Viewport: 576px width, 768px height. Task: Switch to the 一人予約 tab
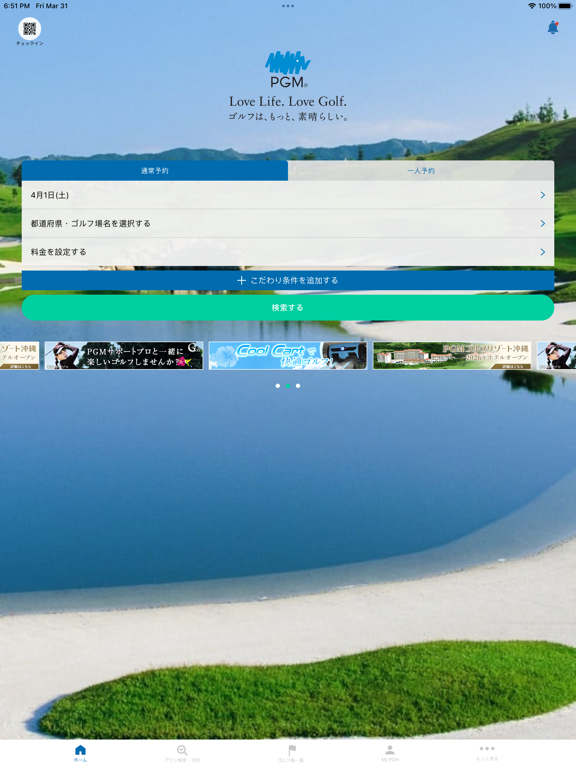tap(421, 170)
